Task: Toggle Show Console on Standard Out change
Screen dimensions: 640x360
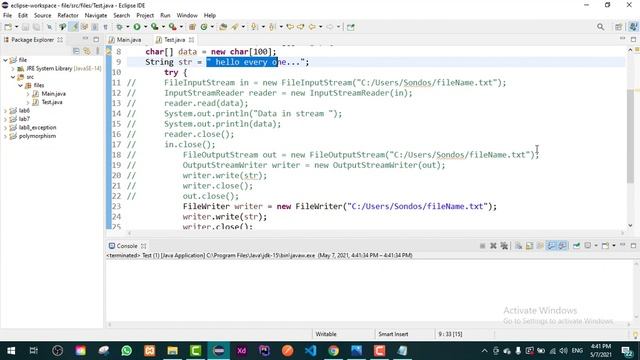Action: click(551, 246)
